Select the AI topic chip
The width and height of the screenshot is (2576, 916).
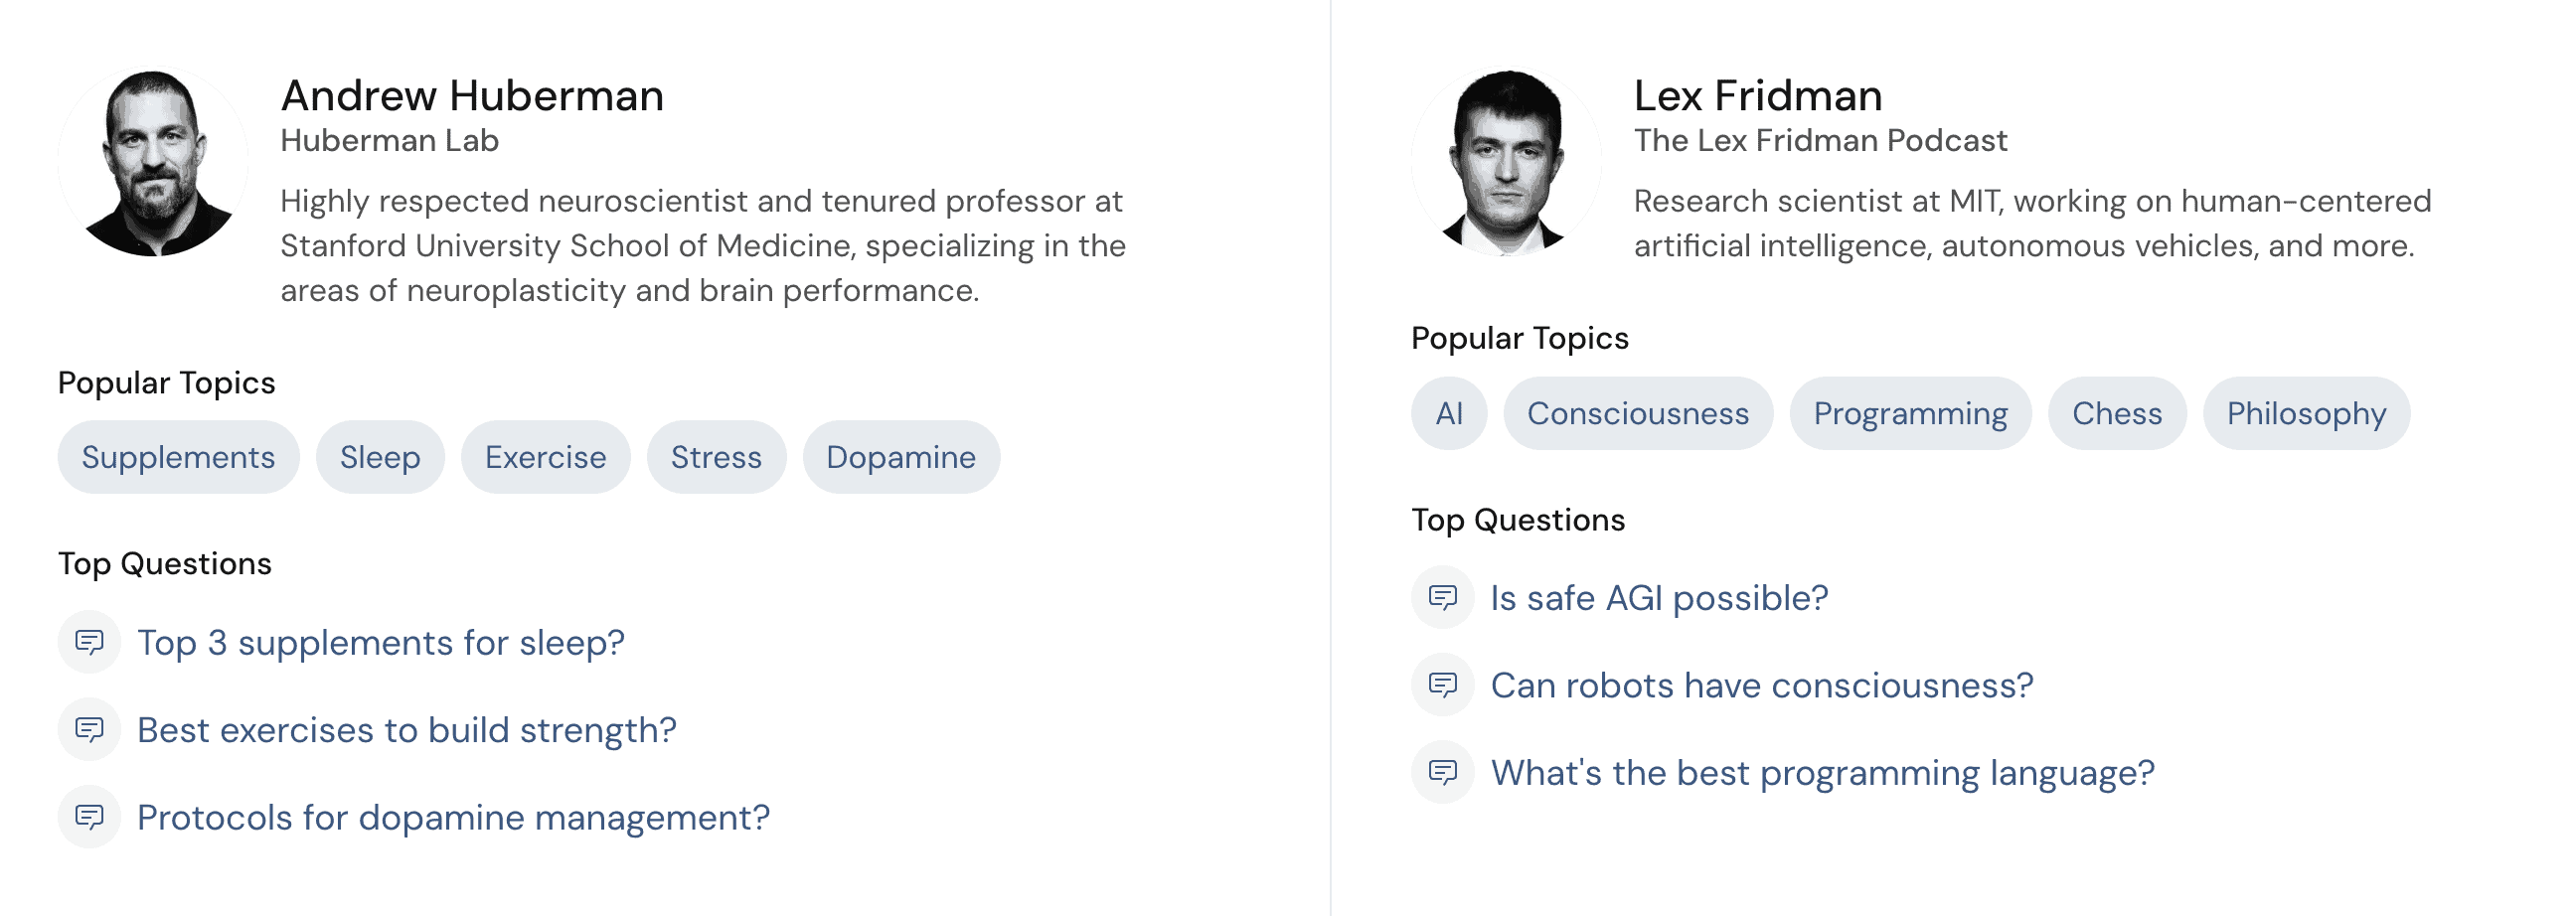coord(1449,413)
